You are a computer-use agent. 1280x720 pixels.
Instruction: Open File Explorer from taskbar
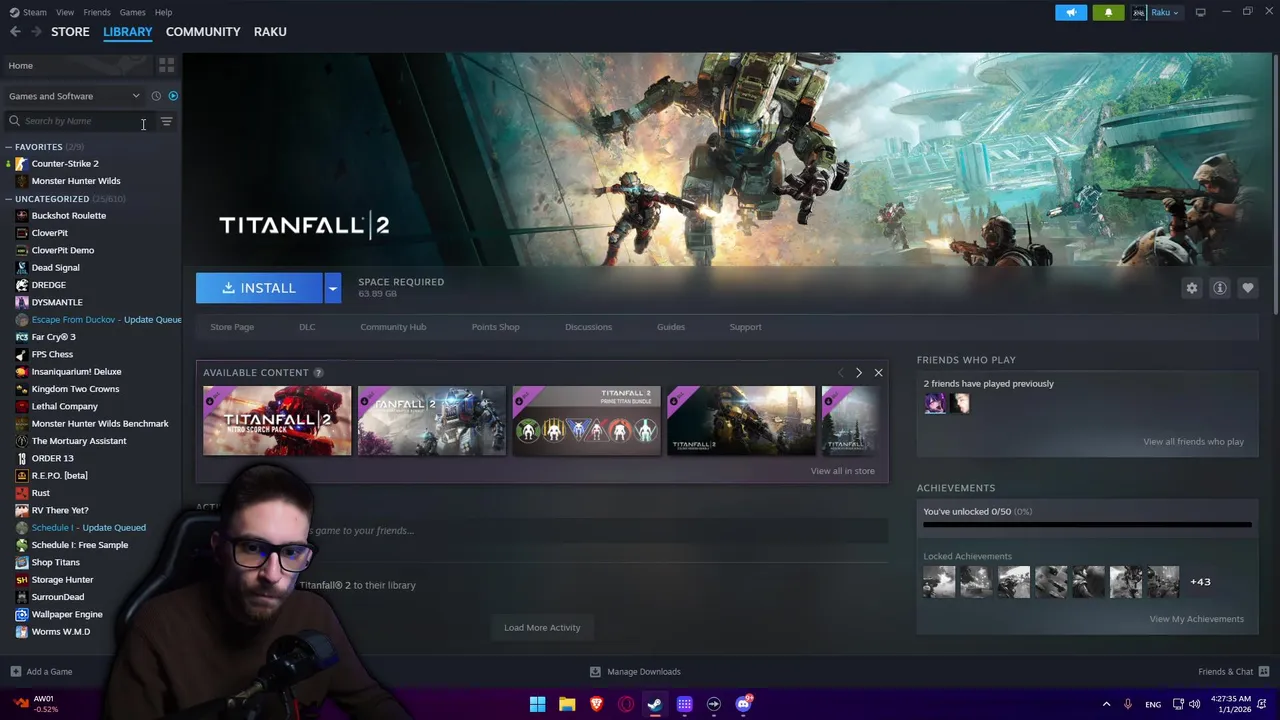pyautogui.click(x=567, y=704)
